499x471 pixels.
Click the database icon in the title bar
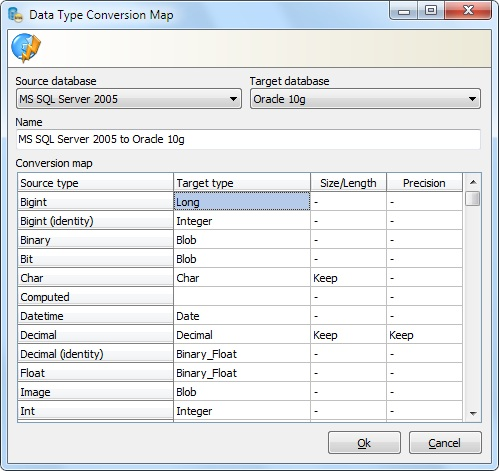coord(15,15)
